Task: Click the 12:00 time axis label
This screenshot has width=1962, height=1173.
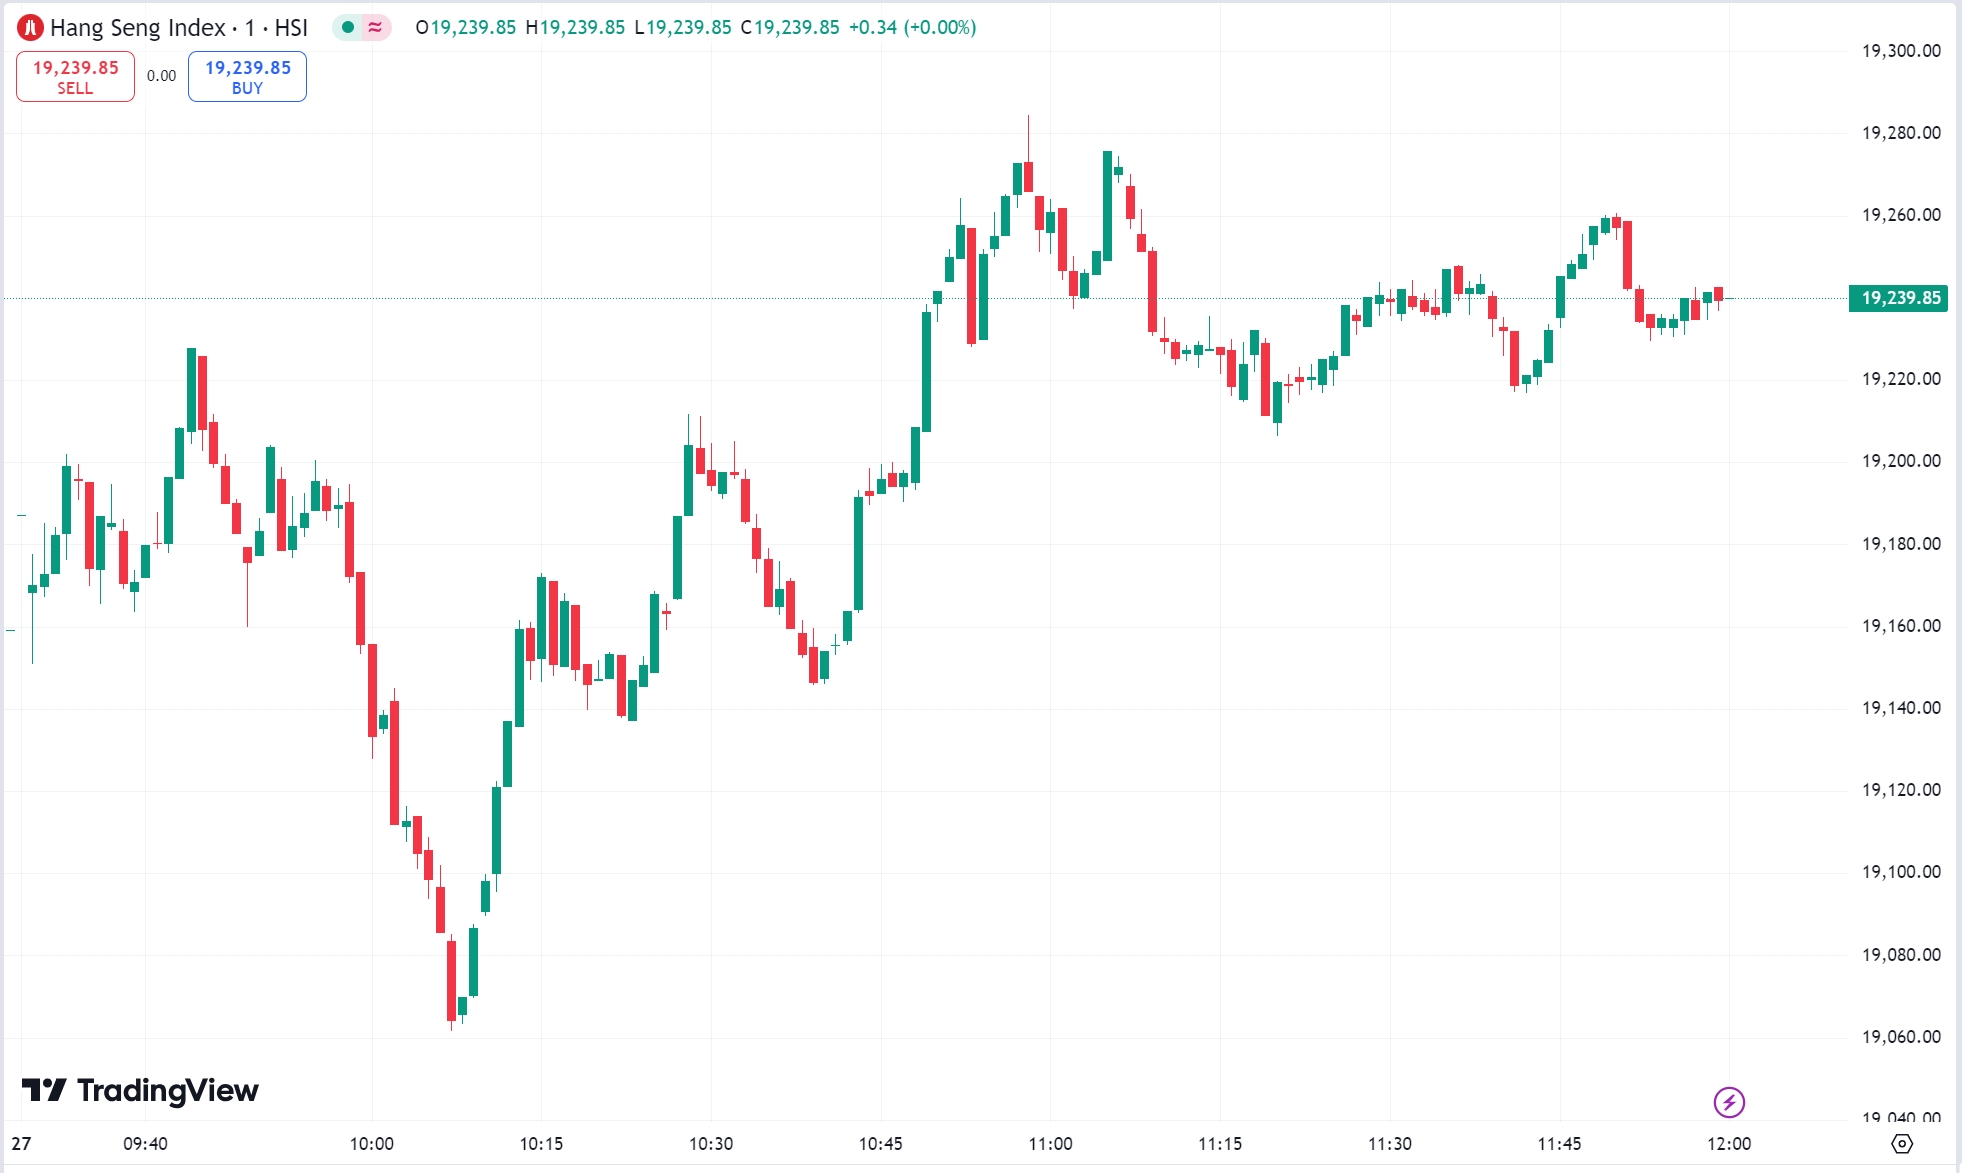Action: click(1729, 1143)
